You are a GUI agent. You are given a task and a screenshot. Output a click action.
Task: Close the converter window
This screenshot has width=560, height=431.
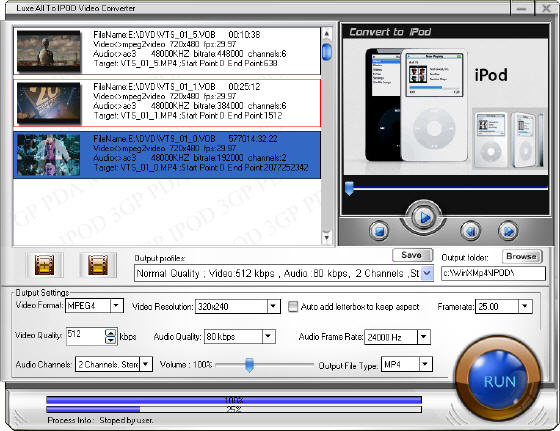(x=546, y=9)
